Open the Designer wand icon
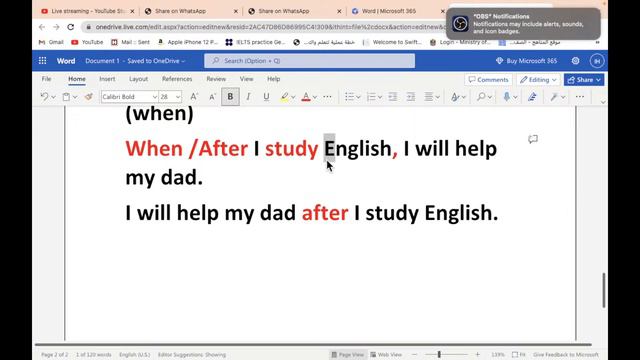Screen dimensions: 640x360 [x=554, y=97]
